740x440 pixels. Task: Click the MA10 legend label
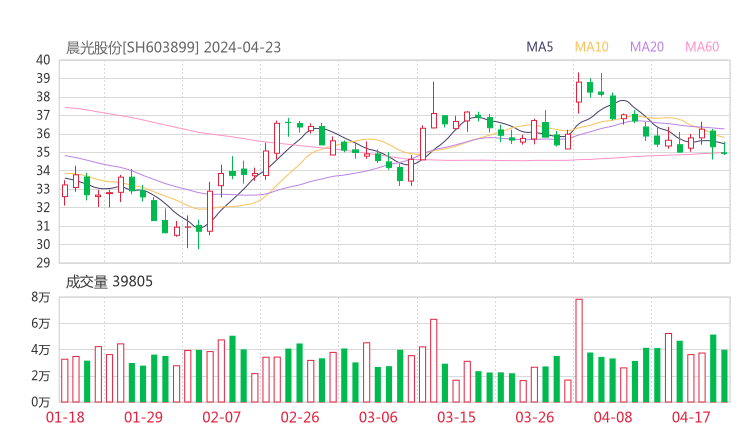591,47
